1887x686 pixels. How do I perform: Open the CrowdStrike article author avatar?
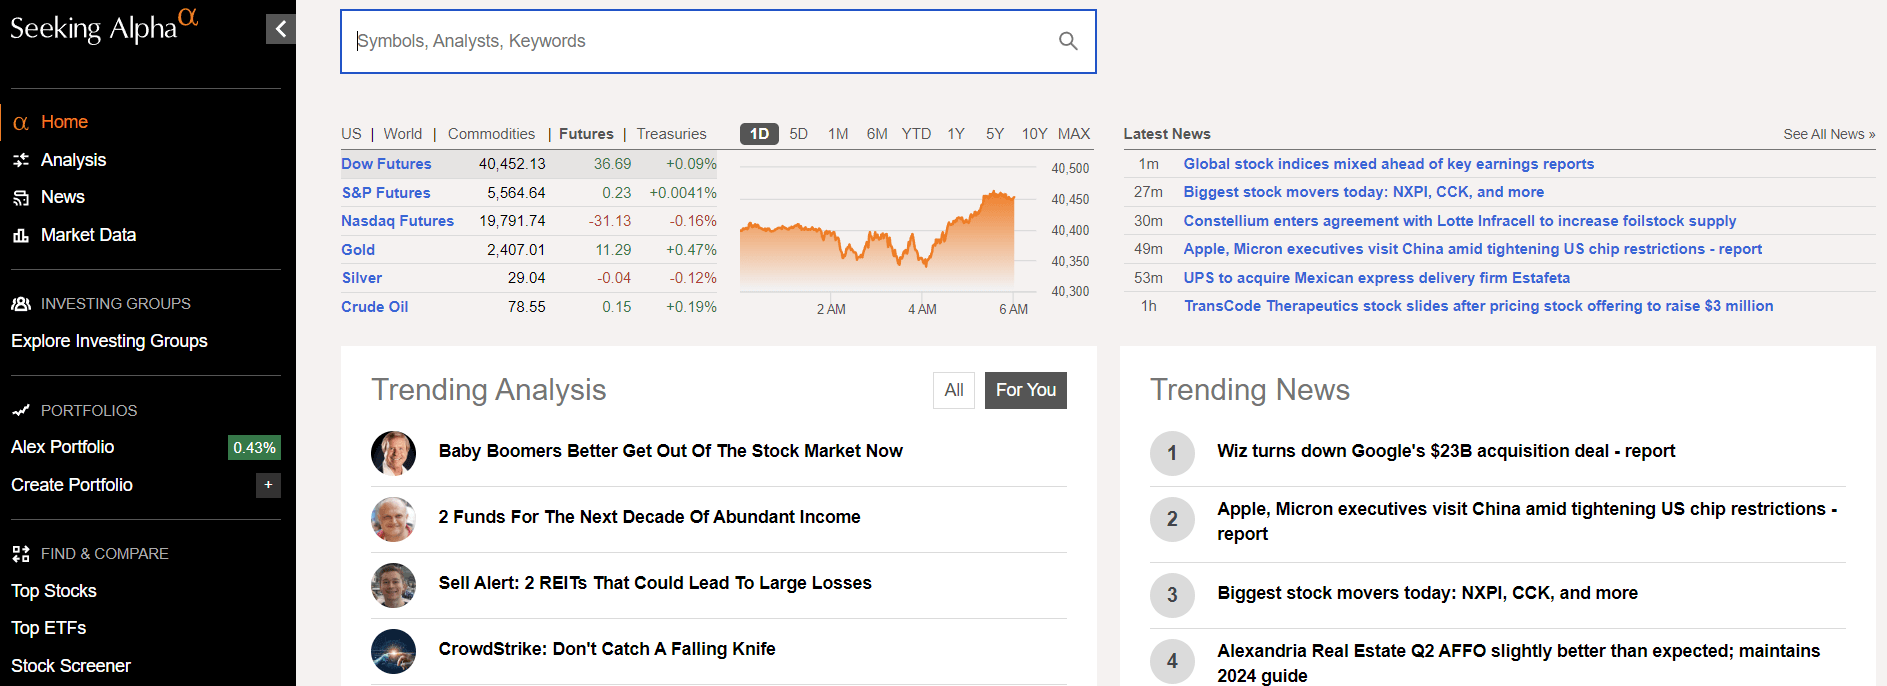point(393,651)
